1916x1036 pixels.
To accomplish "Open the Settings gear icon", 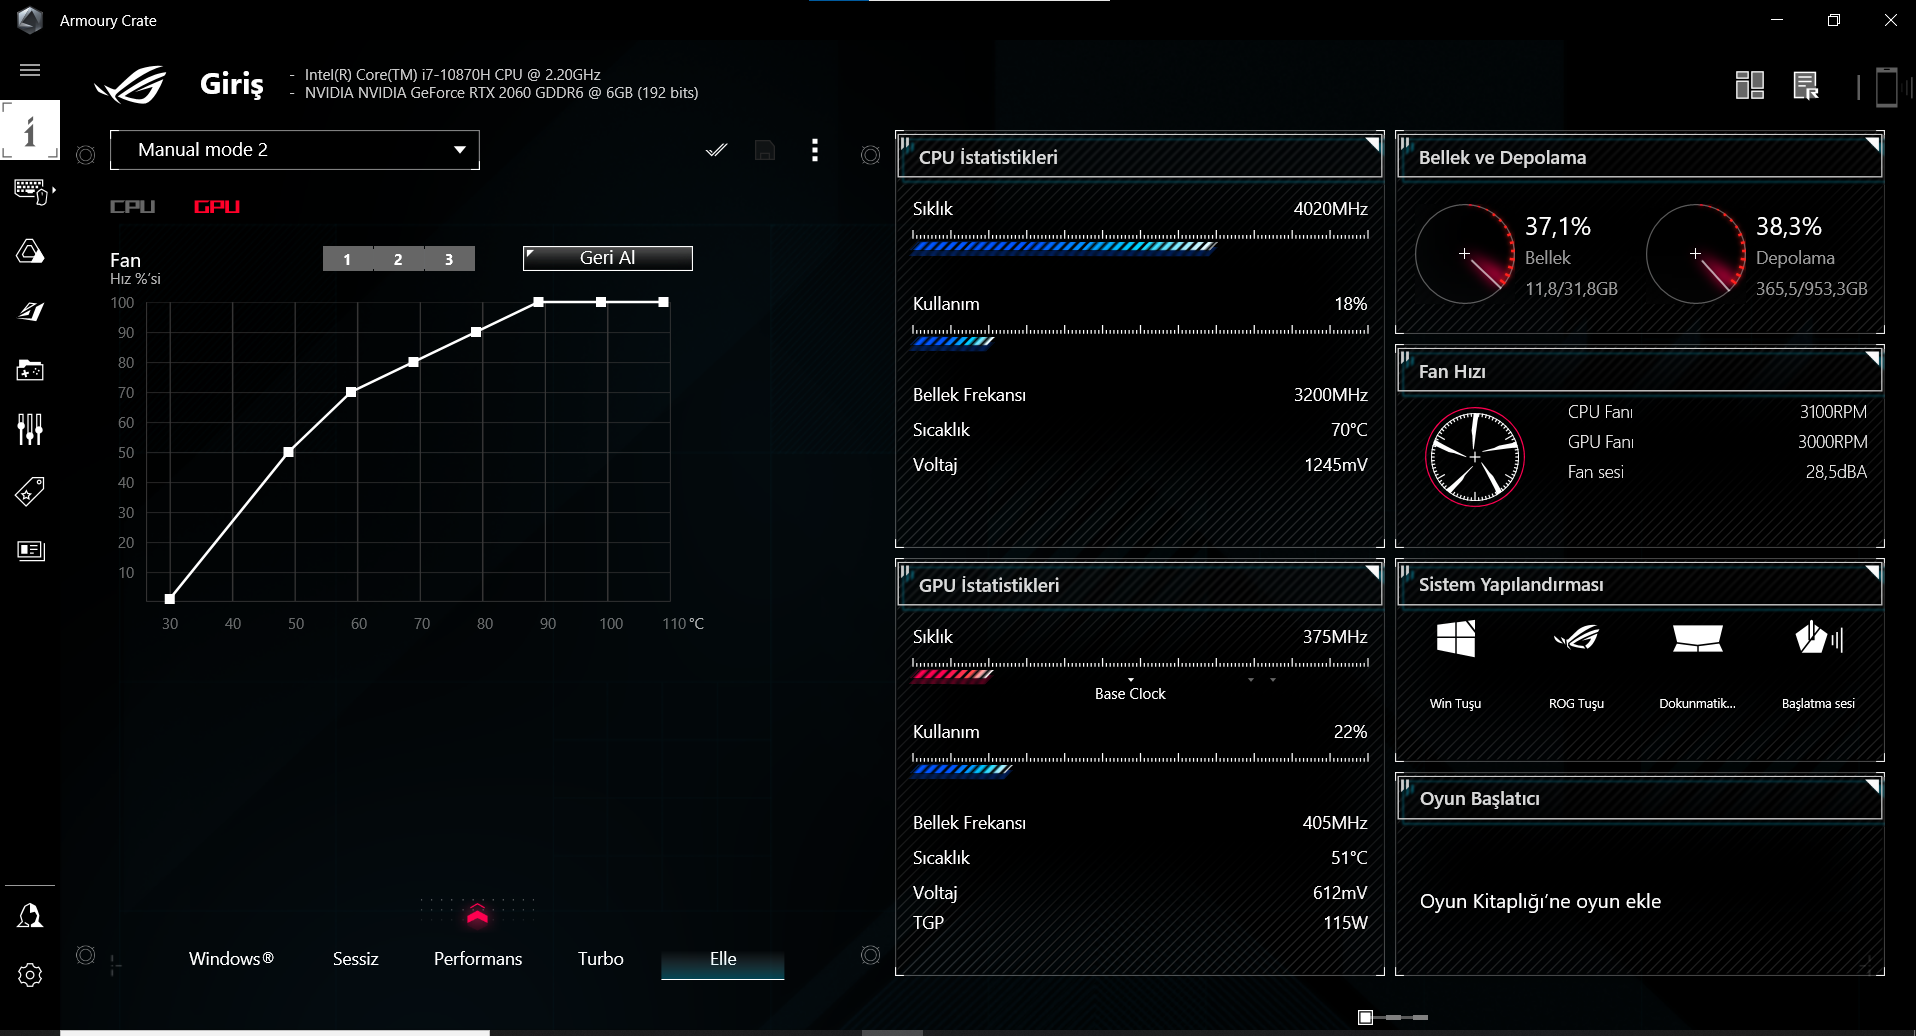I will tap(30, 975).
